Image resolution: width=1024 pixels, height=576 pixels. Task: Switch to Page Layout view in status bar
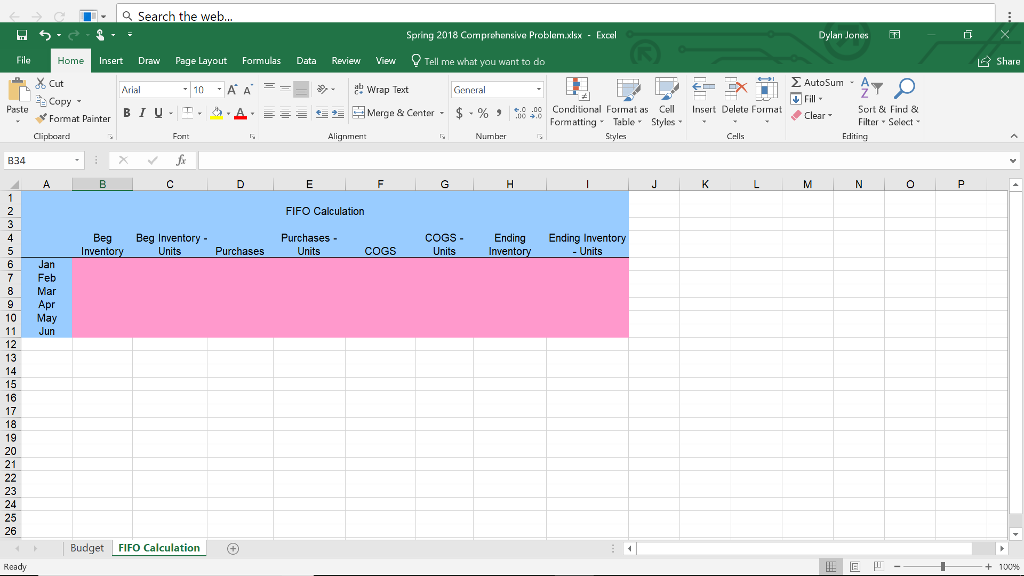[x=854, y=567]
